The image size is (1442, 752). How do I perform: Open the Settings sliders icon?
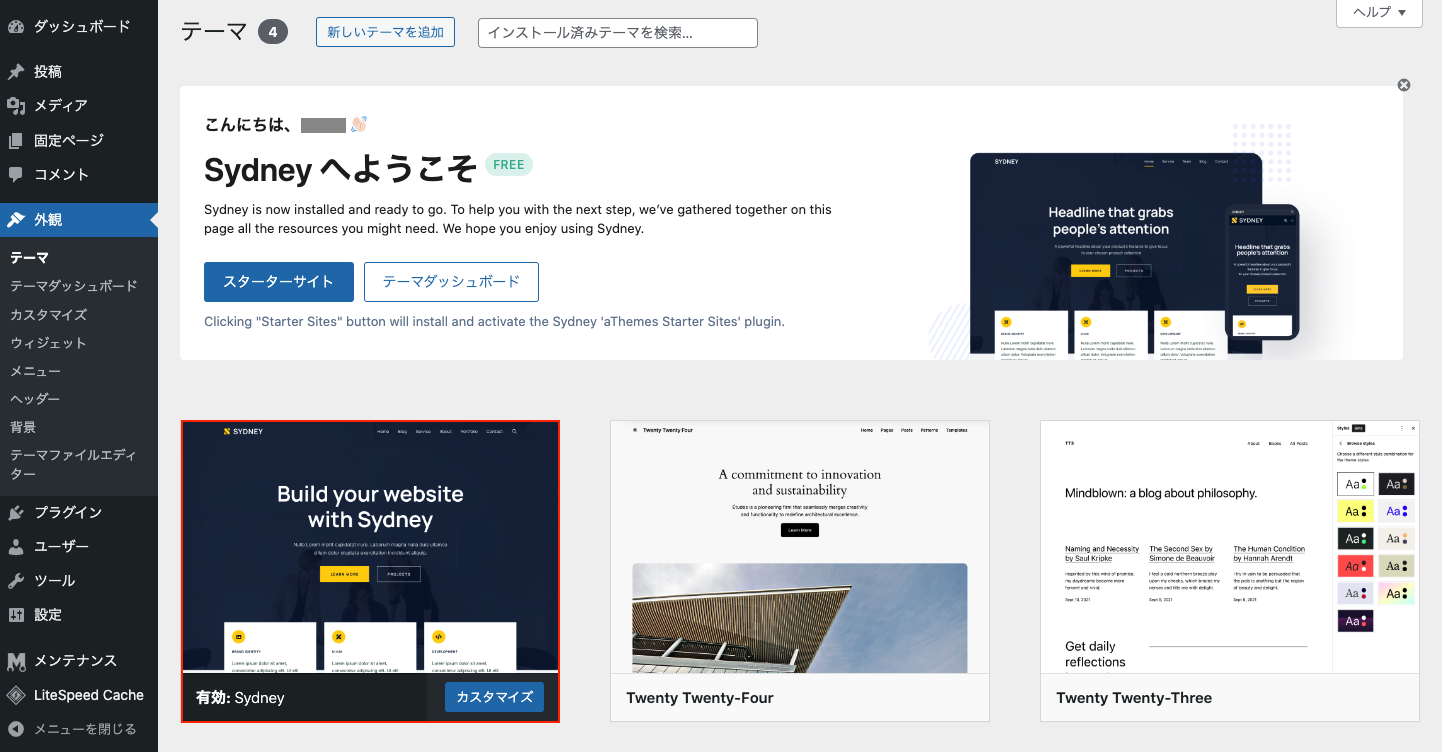pos(16,615)
